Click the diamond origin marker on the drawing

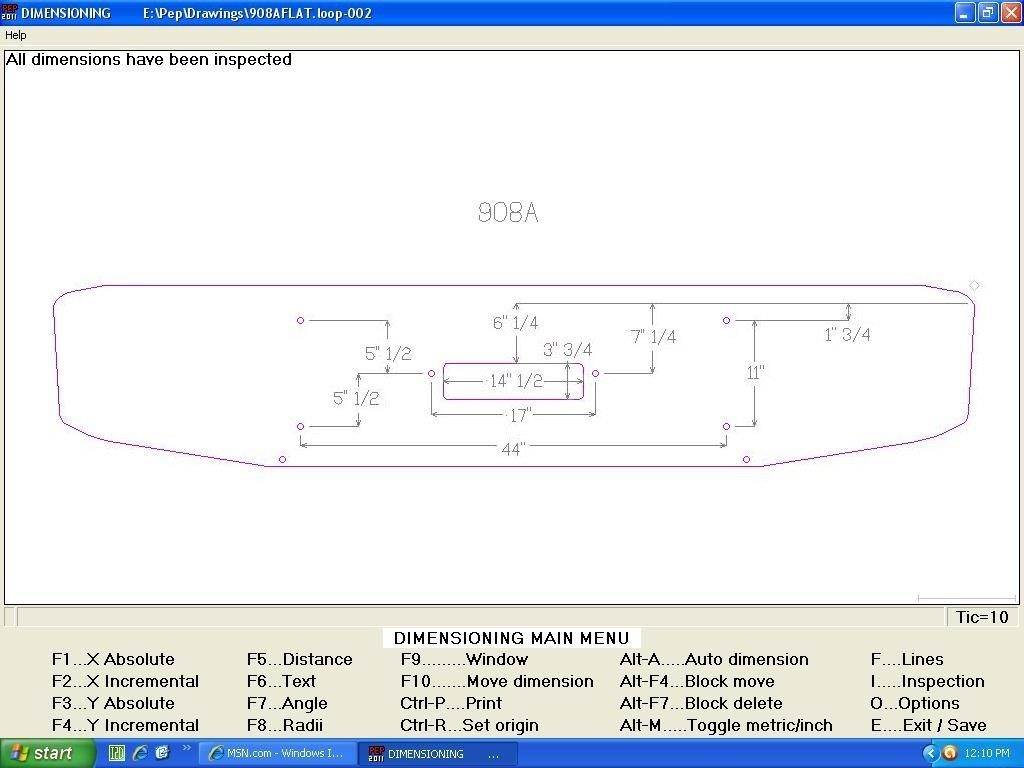tap(974, 285)
